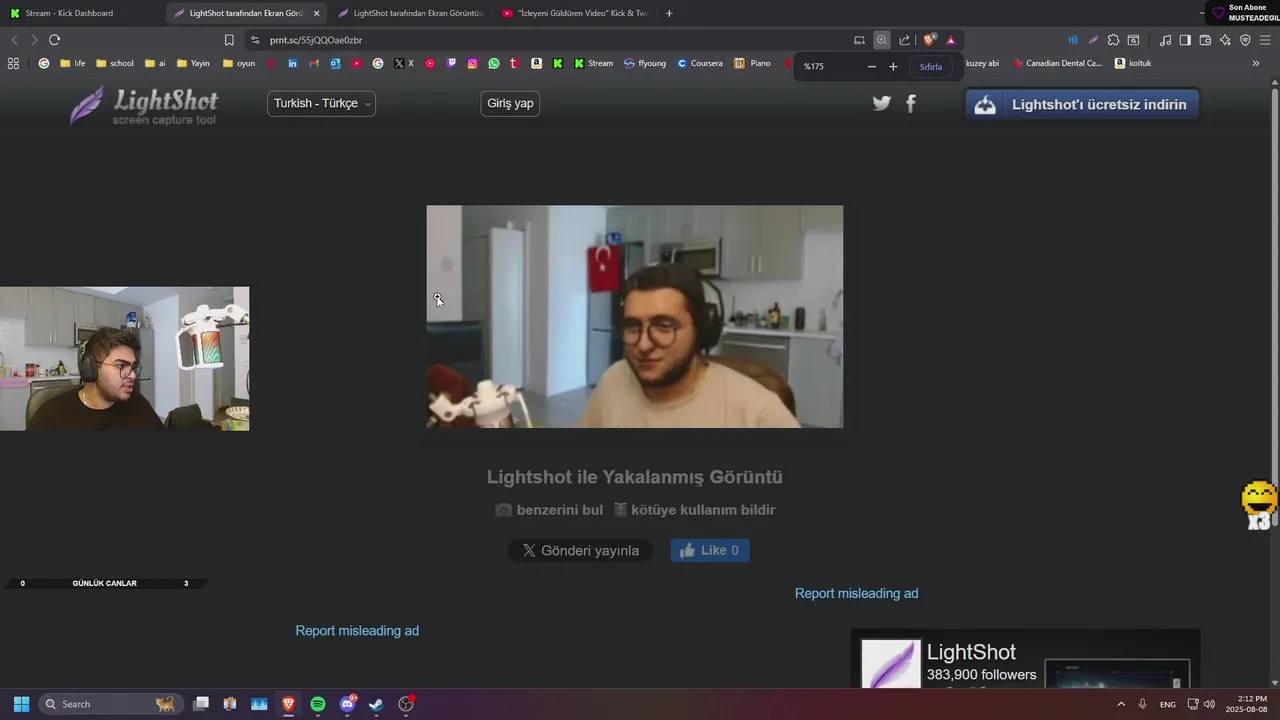Open Brave VPN shield icon
1280x720 pixels.
coord(1245,40)
